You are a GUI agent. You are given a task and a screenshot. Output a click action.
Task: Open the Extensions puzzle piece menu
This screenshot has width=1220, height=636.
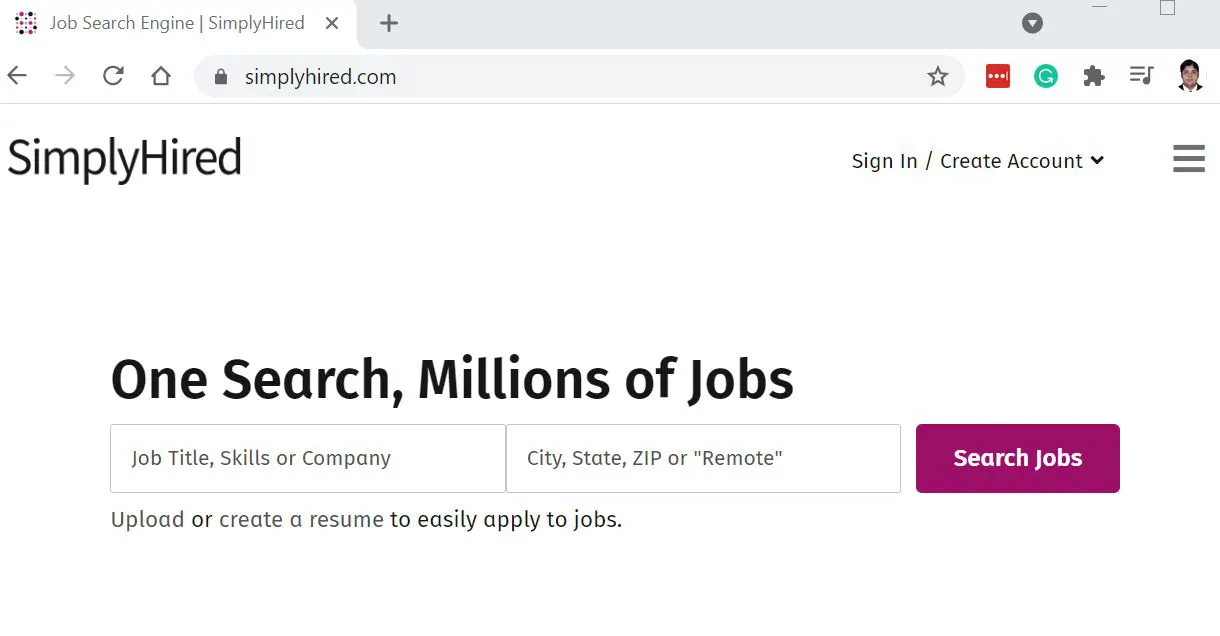point(1094,76)
